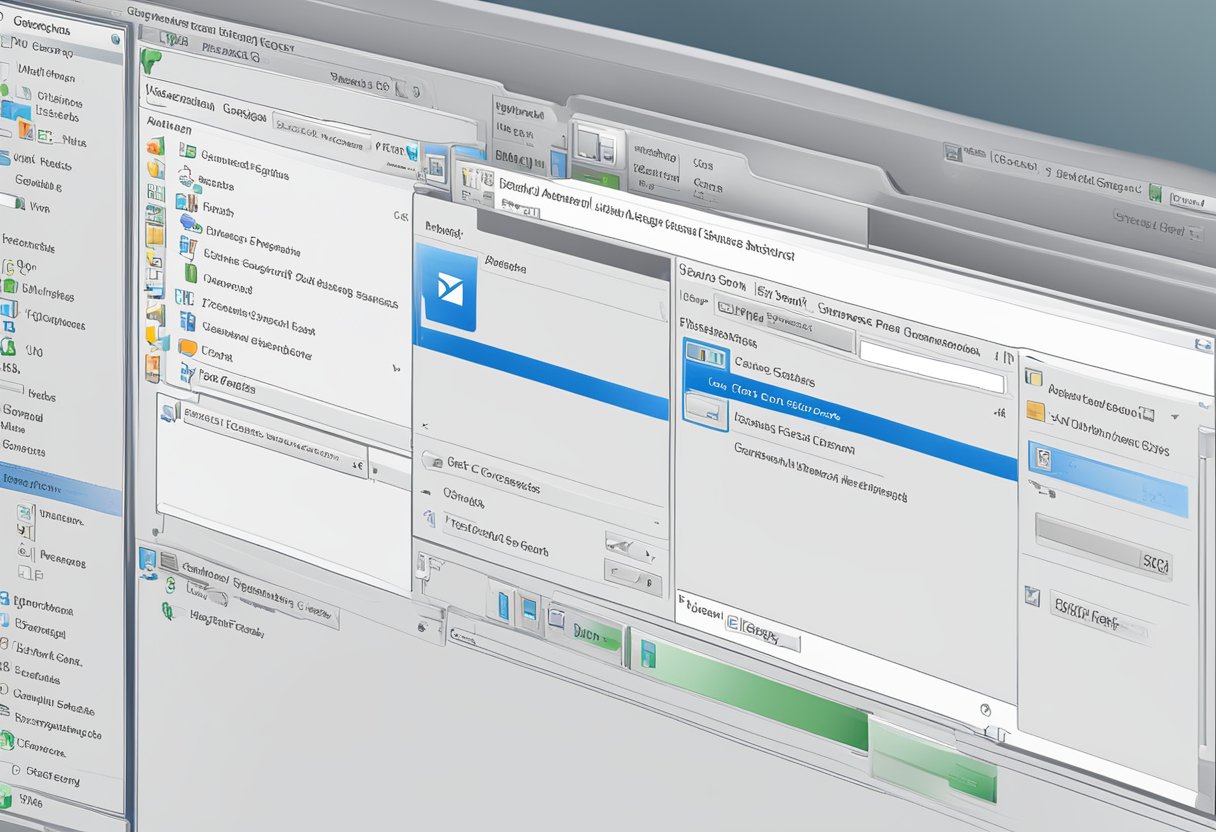Image resolution: width=1216 pixels, height=832 pixels.
Task: Select the highlighted item in the left sidebar
Action: 60,485
